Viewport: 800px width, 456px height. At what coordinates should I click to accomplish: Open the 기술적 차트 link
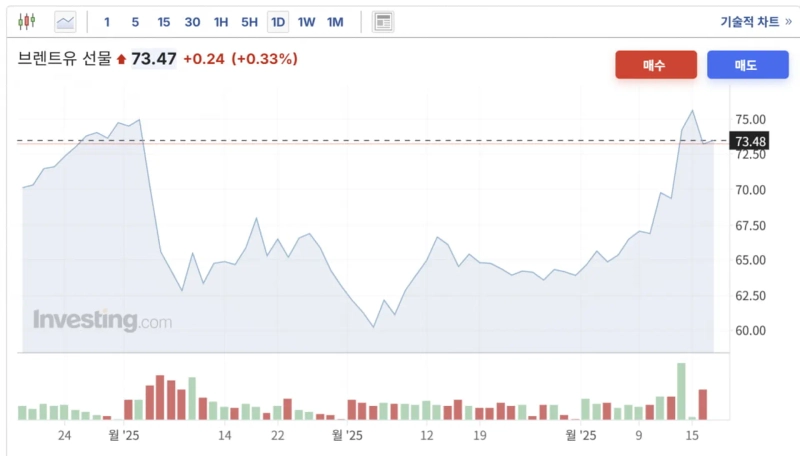coord(756,21)
